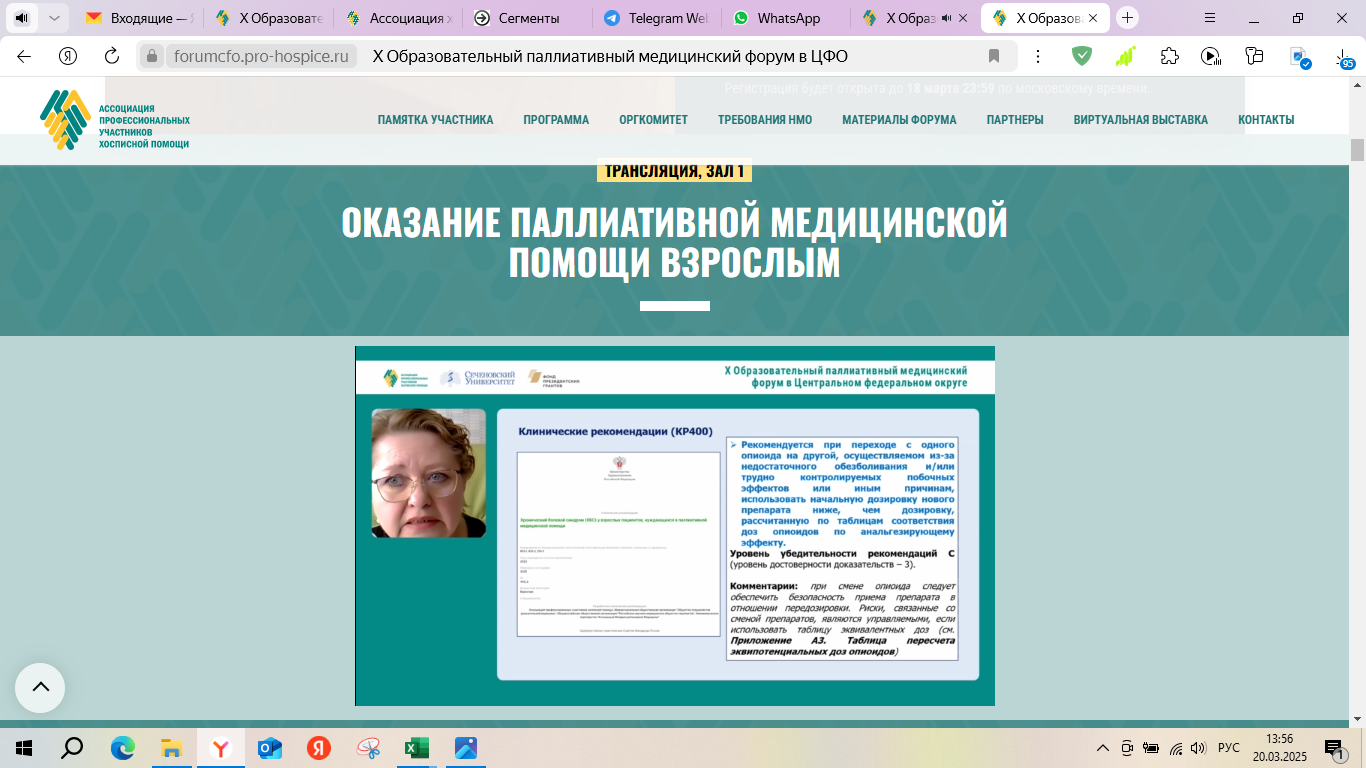Viewport: 1366px width, 768px height.
Task: Open Excel from taskbar
Action: point(416,747)
